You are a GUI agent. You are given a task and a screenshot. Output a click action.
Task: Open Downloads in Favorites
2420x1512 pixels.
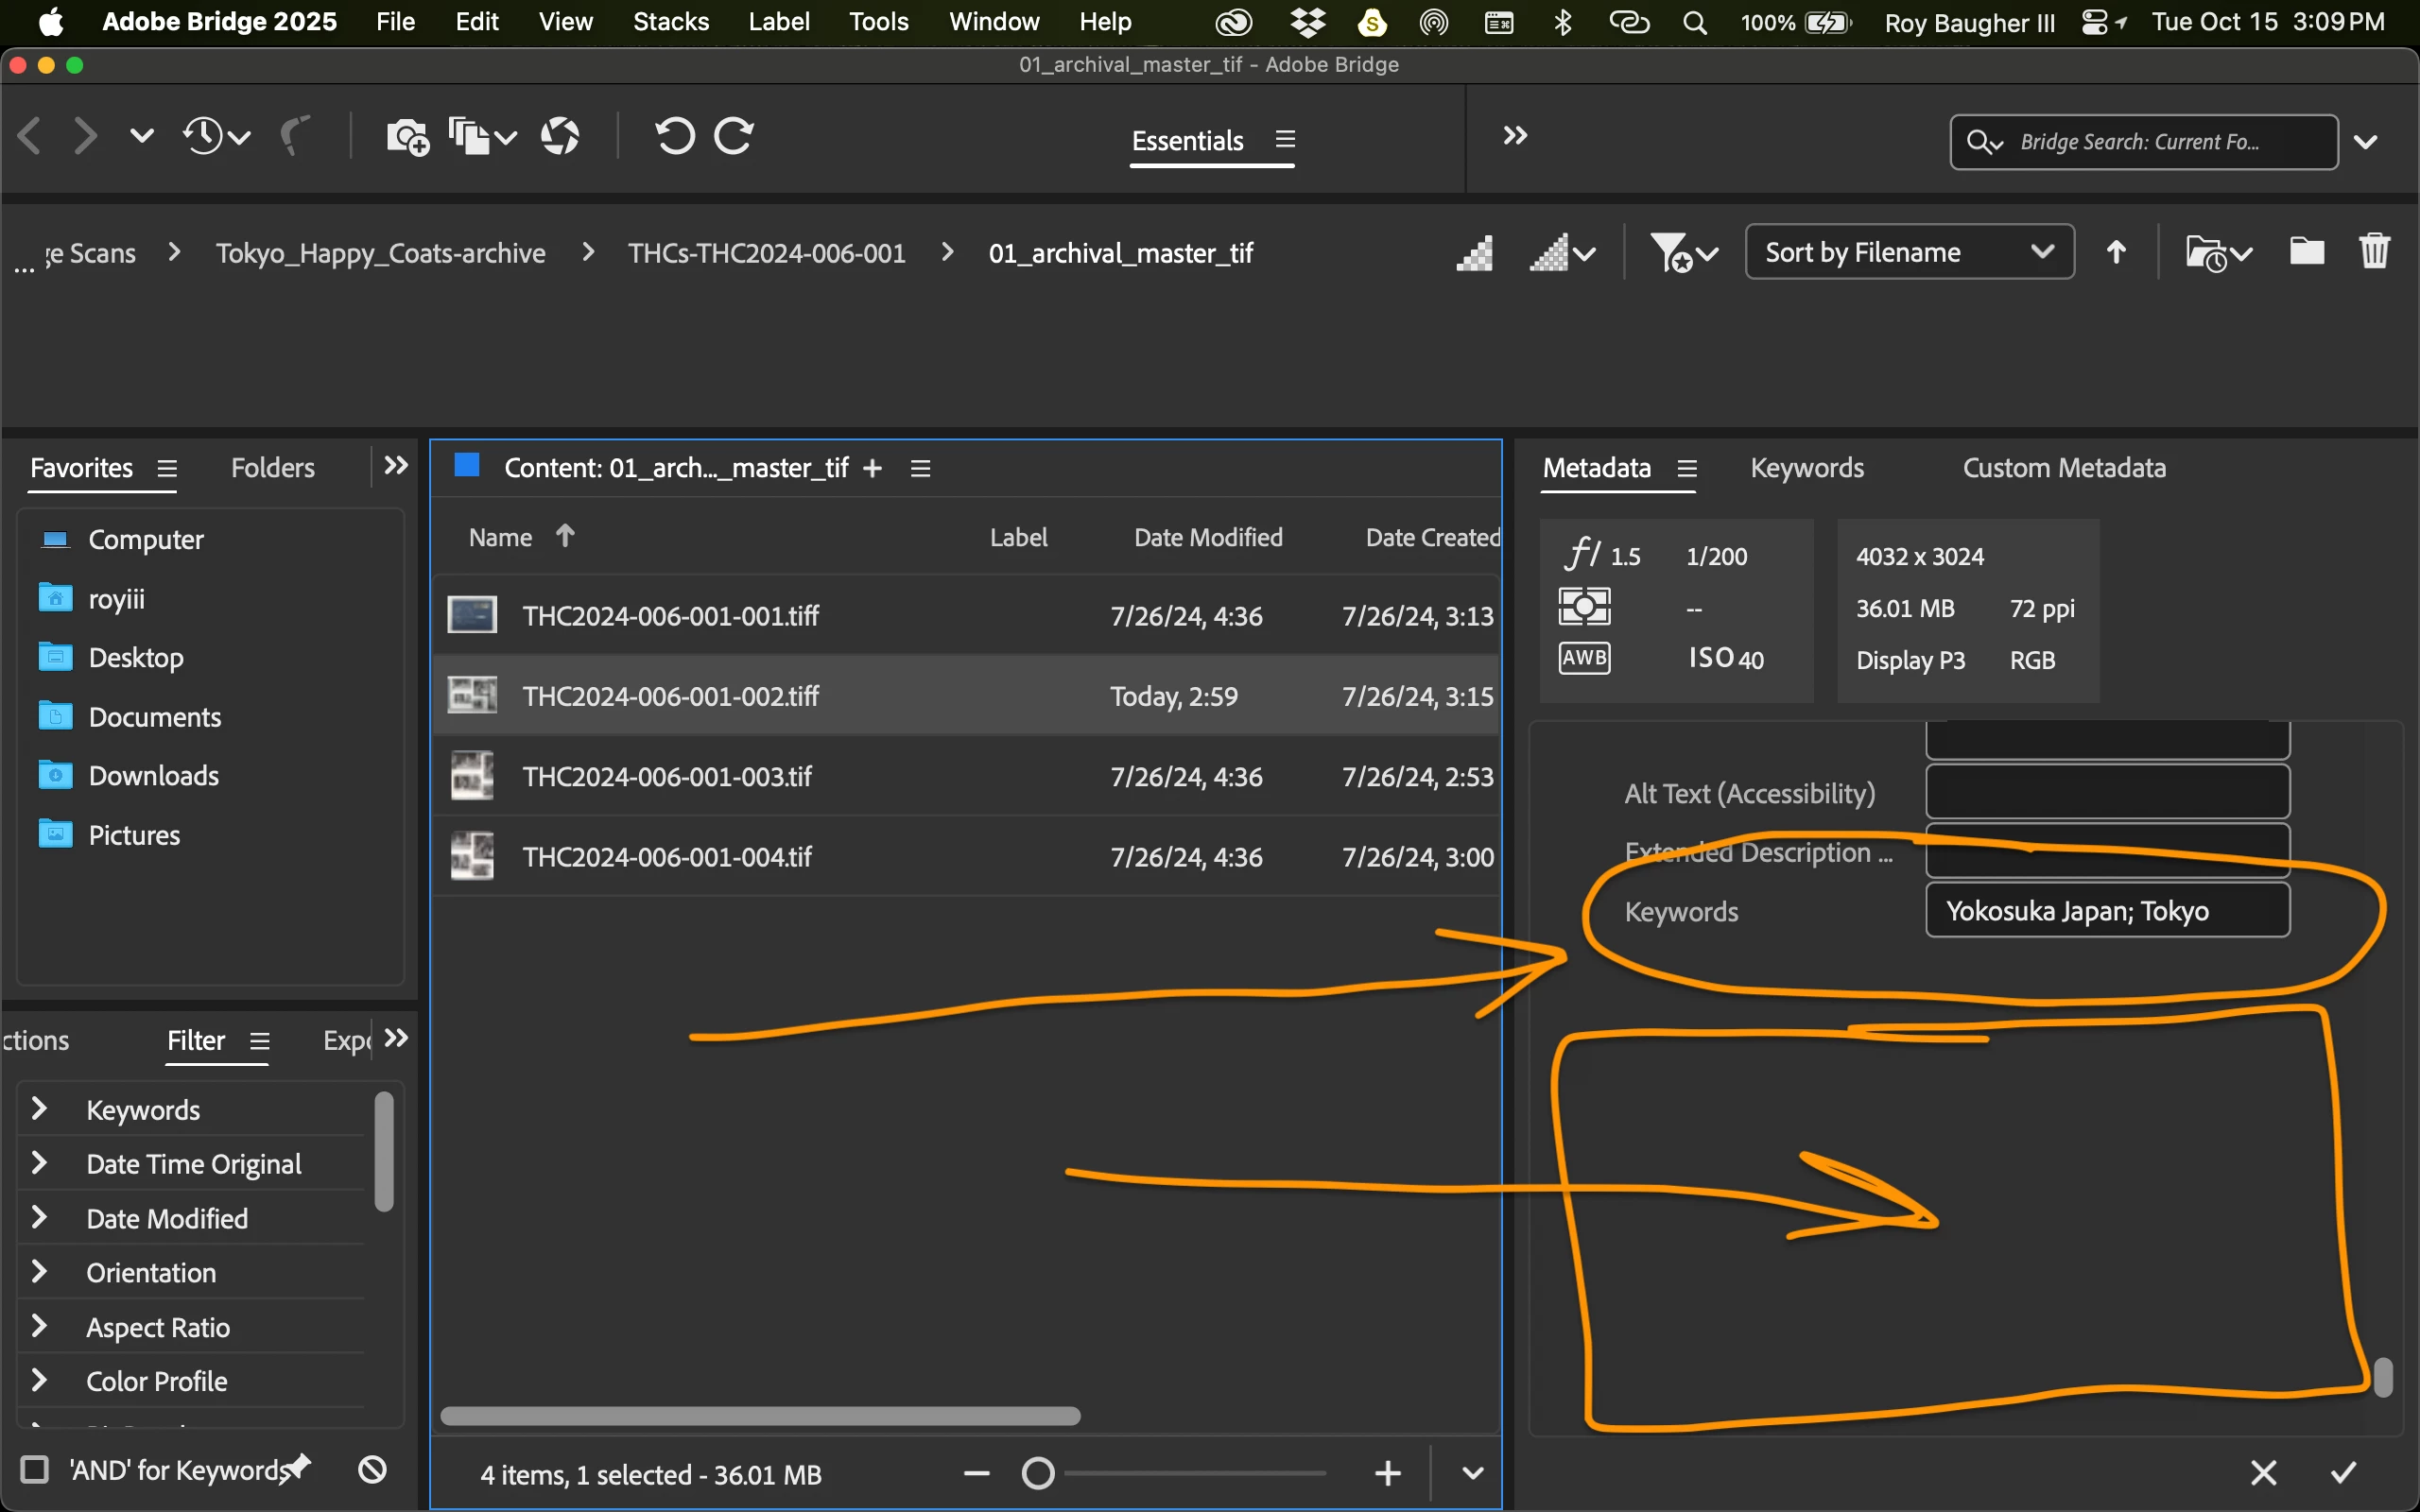coord(153,776)
